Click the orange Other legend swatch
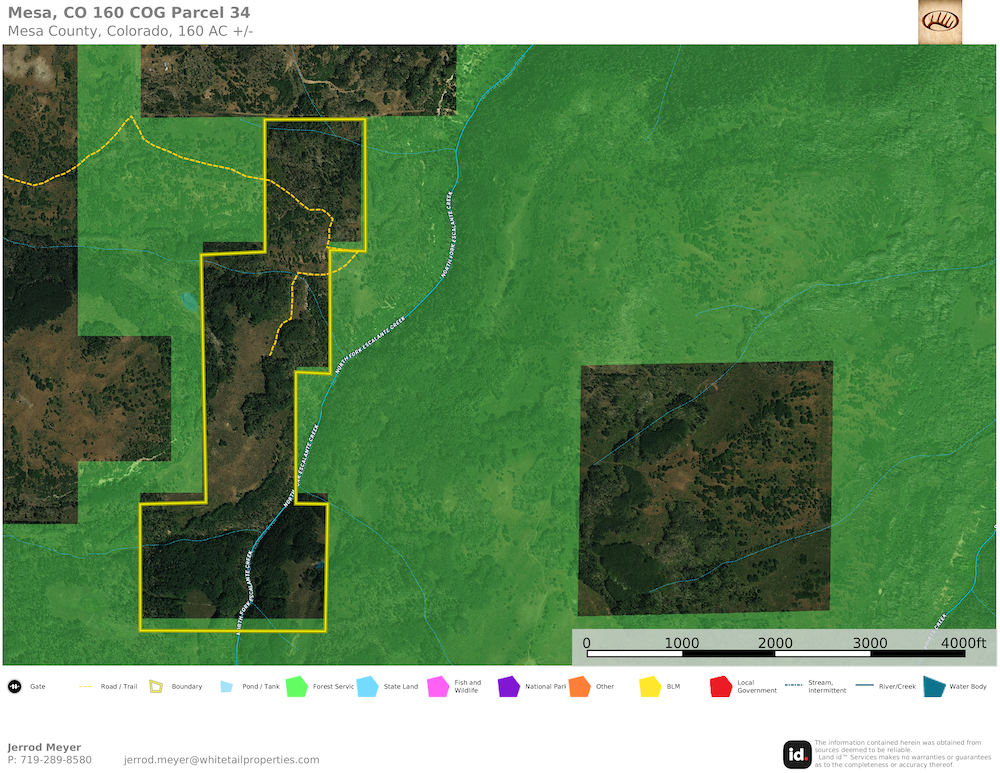The image size is (1000, 773). tap(579, 687)
